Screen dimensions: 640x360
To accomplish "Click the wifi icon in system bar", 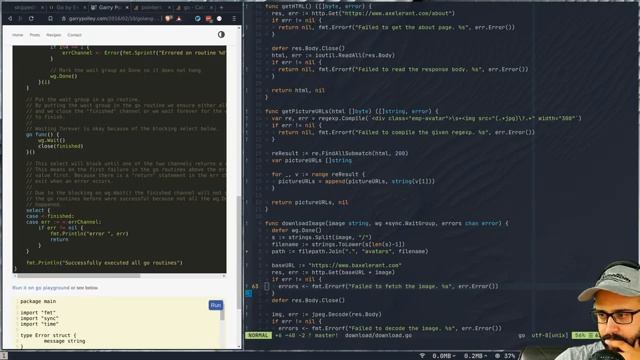I will point(423,356).
